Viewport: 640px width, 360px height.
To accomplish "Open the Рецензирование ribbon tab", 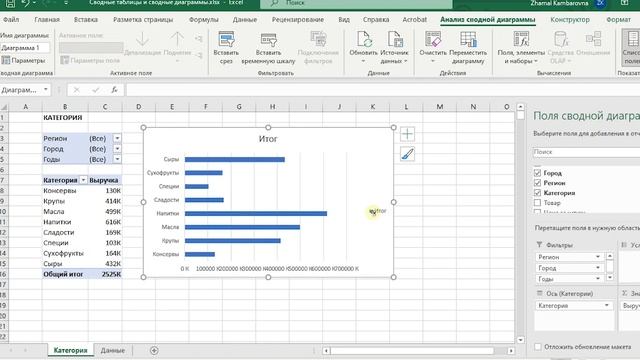I will click(x=298, y=20).
